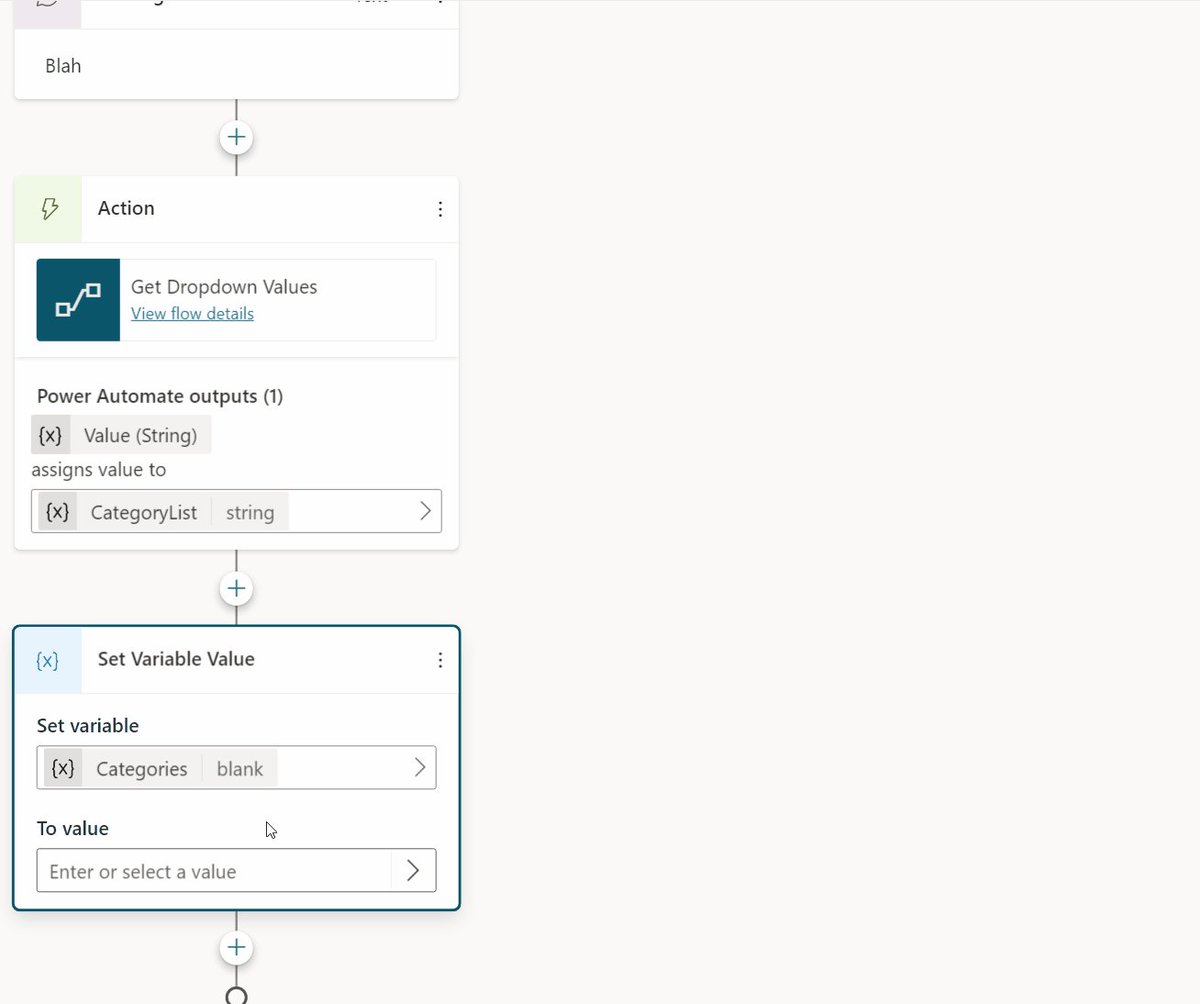Click the {x} icon in the Set Variable Value header

pyautogui.click(x=48, y=659)
